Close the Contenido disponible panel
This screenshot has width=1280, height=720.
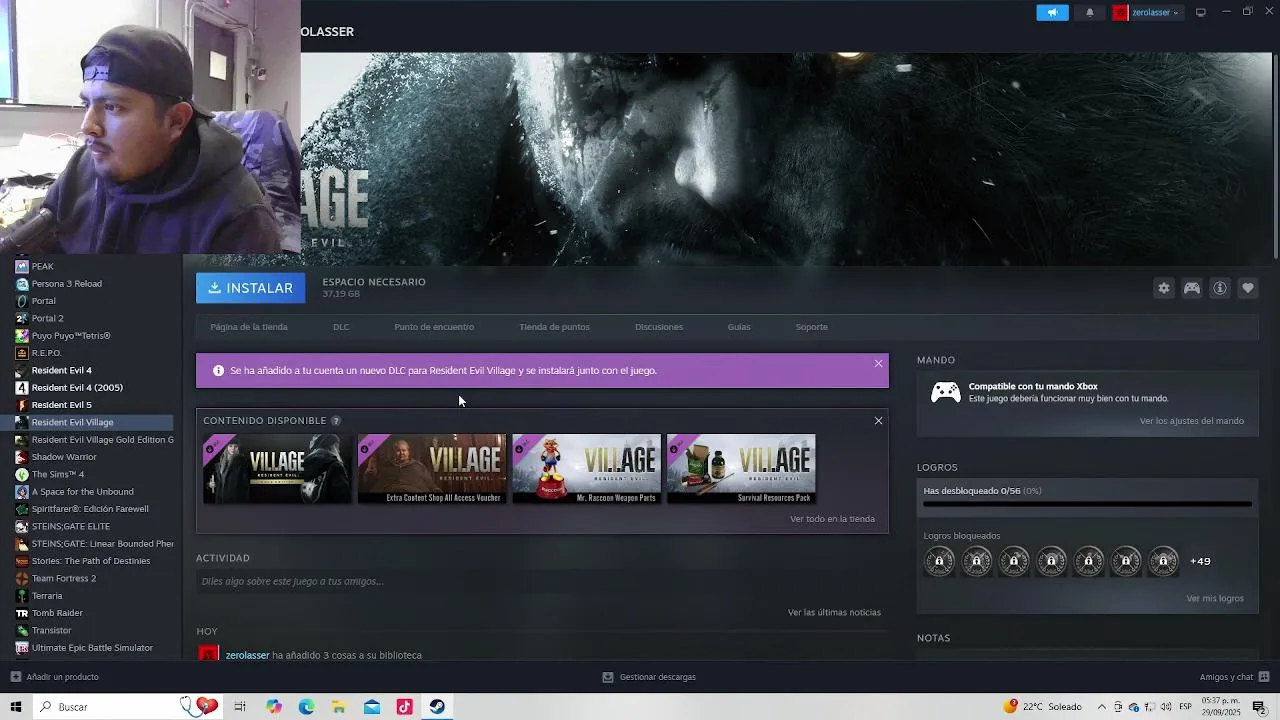[878, 420]
